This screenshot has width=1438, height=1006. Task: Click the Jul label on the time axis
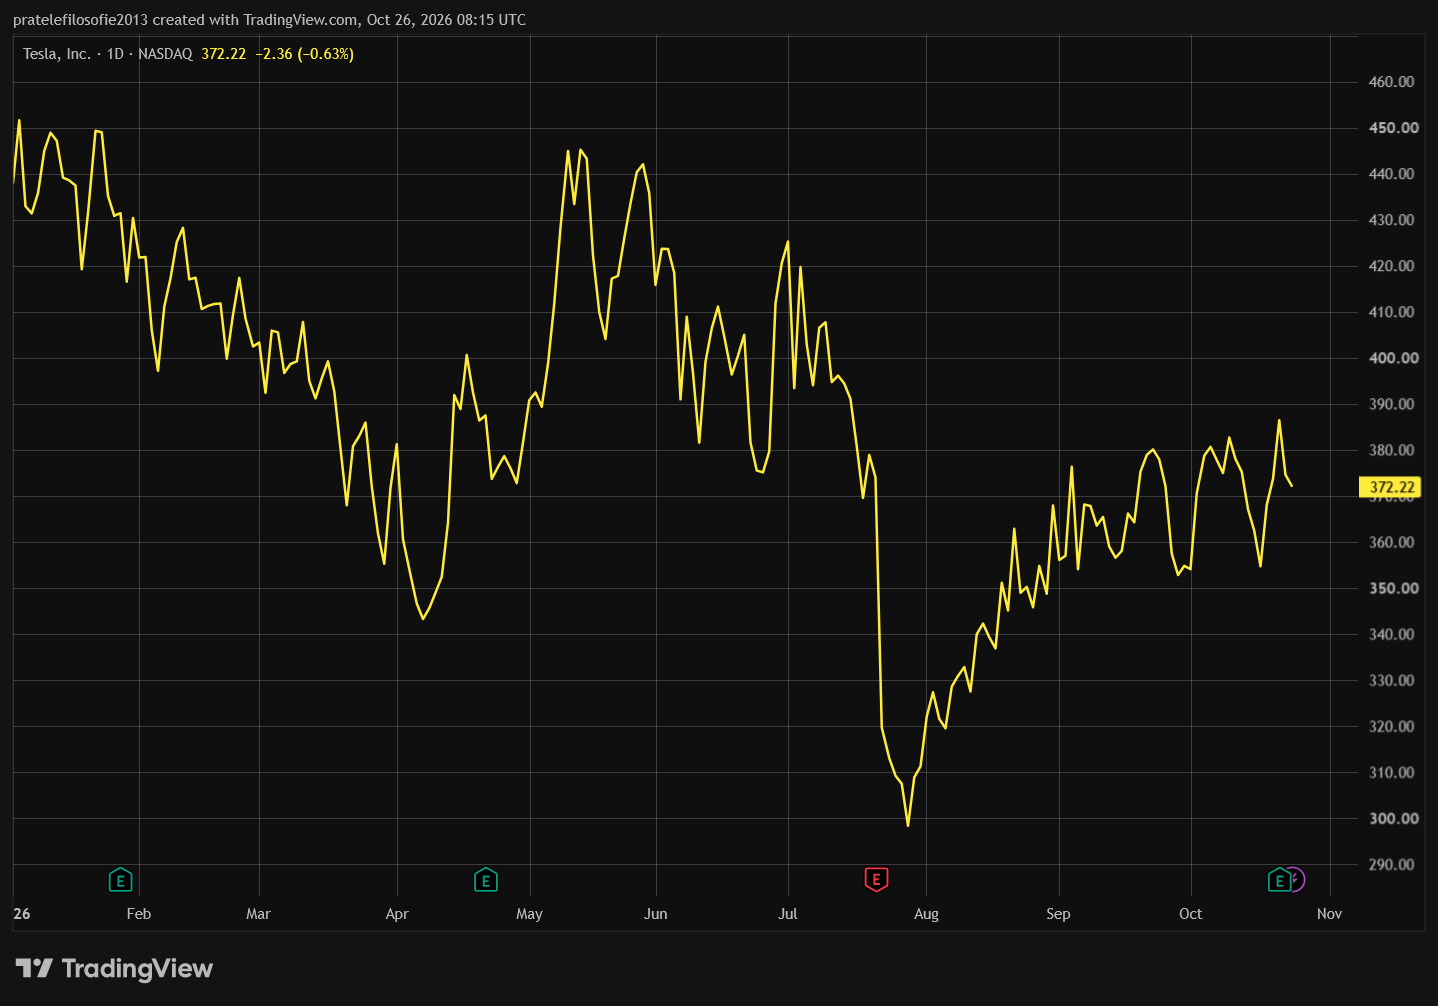click(788, 914)
